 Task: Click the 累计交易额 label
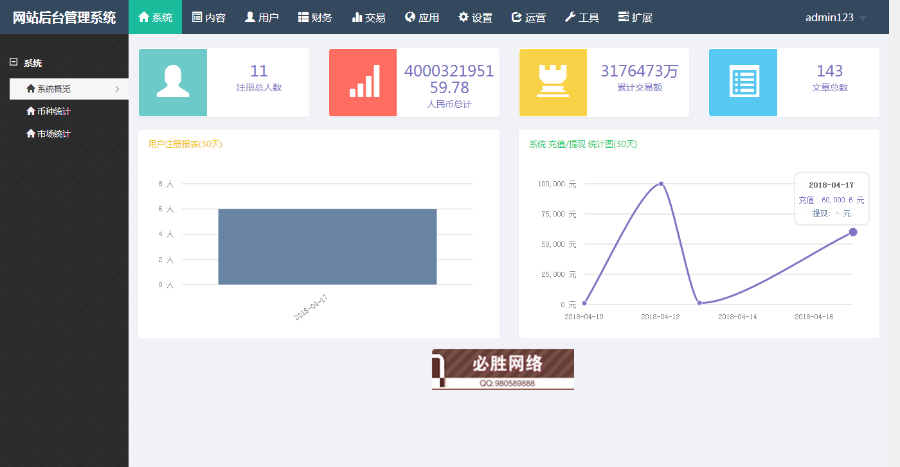coord(639,87)
